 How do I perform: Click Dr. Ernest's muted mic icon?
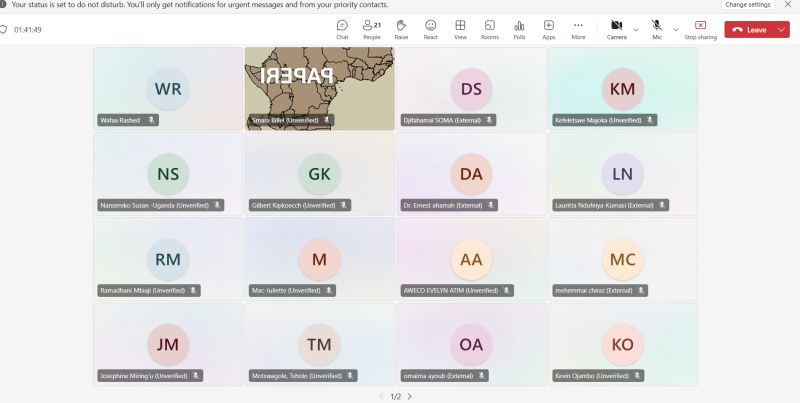(x=490, y=206)
